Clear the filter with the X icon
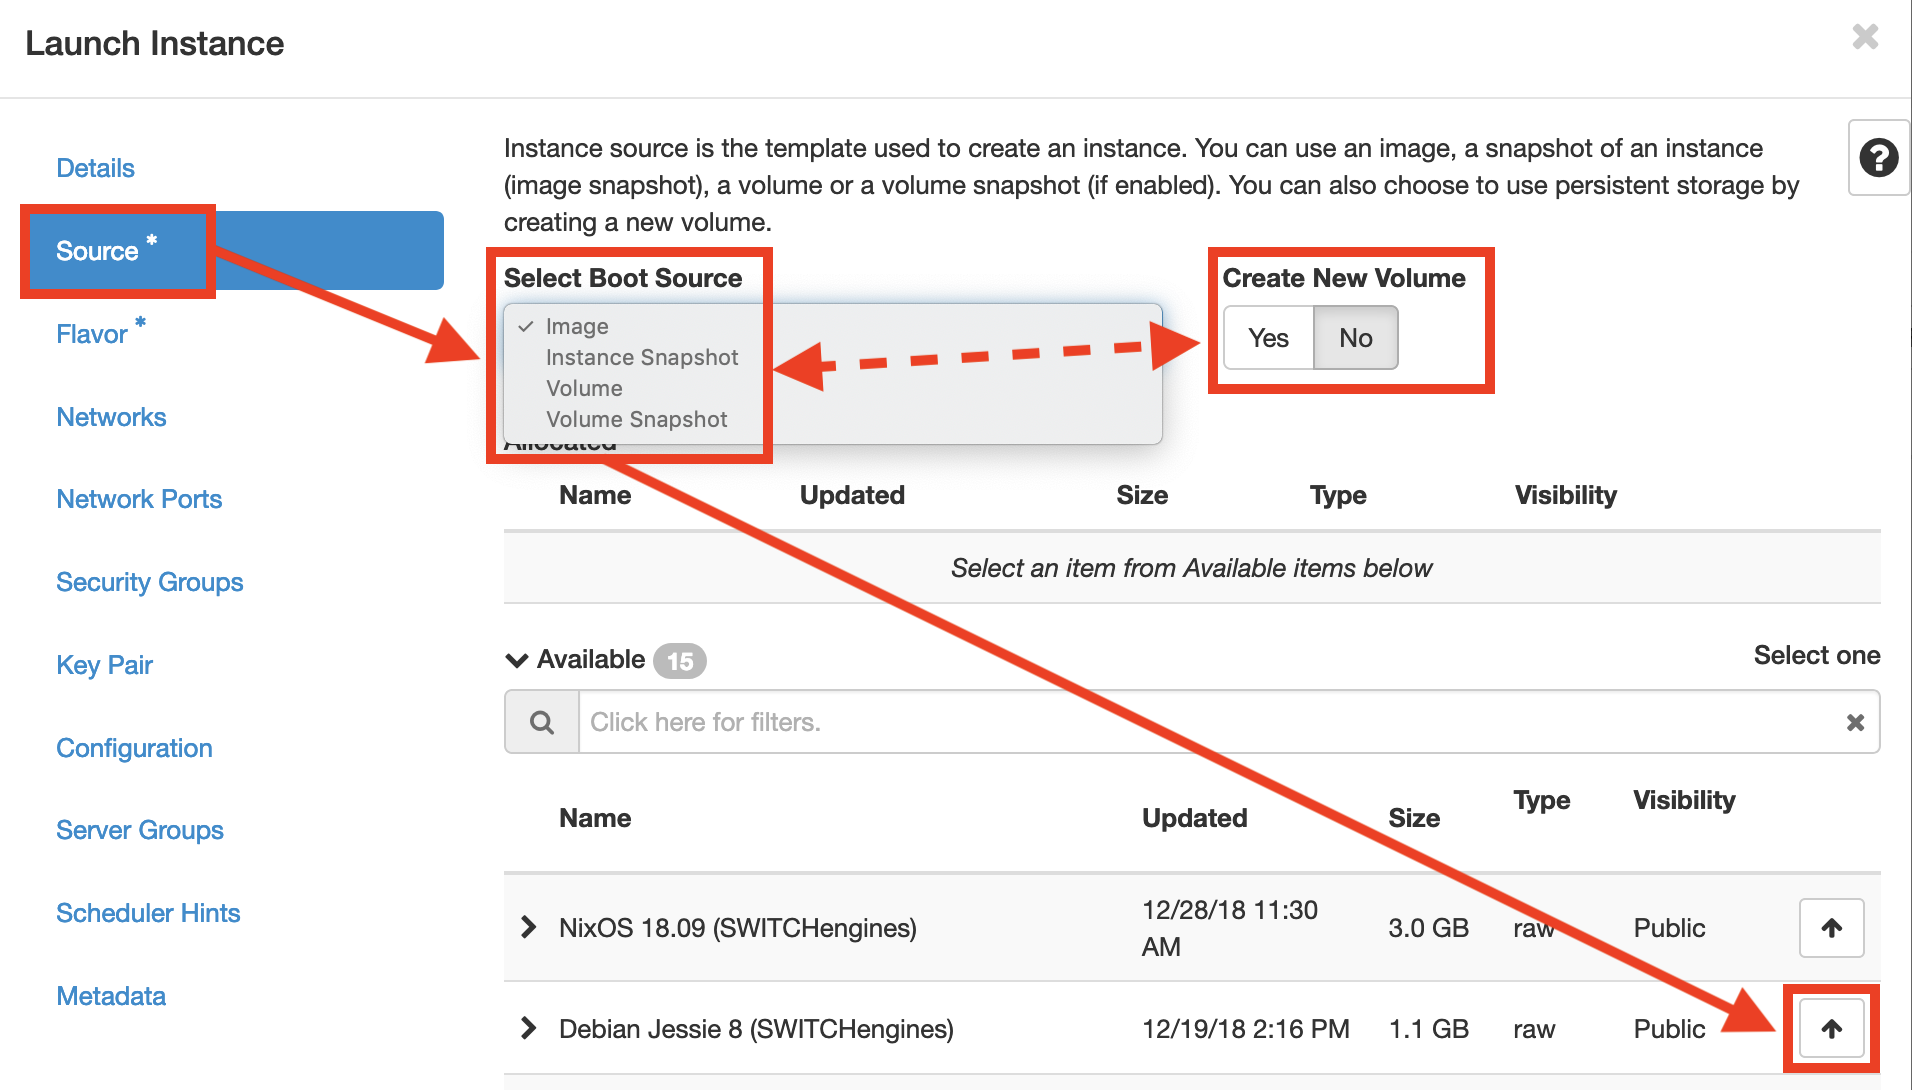The image size is (1912, 1090). point(1855,721)
